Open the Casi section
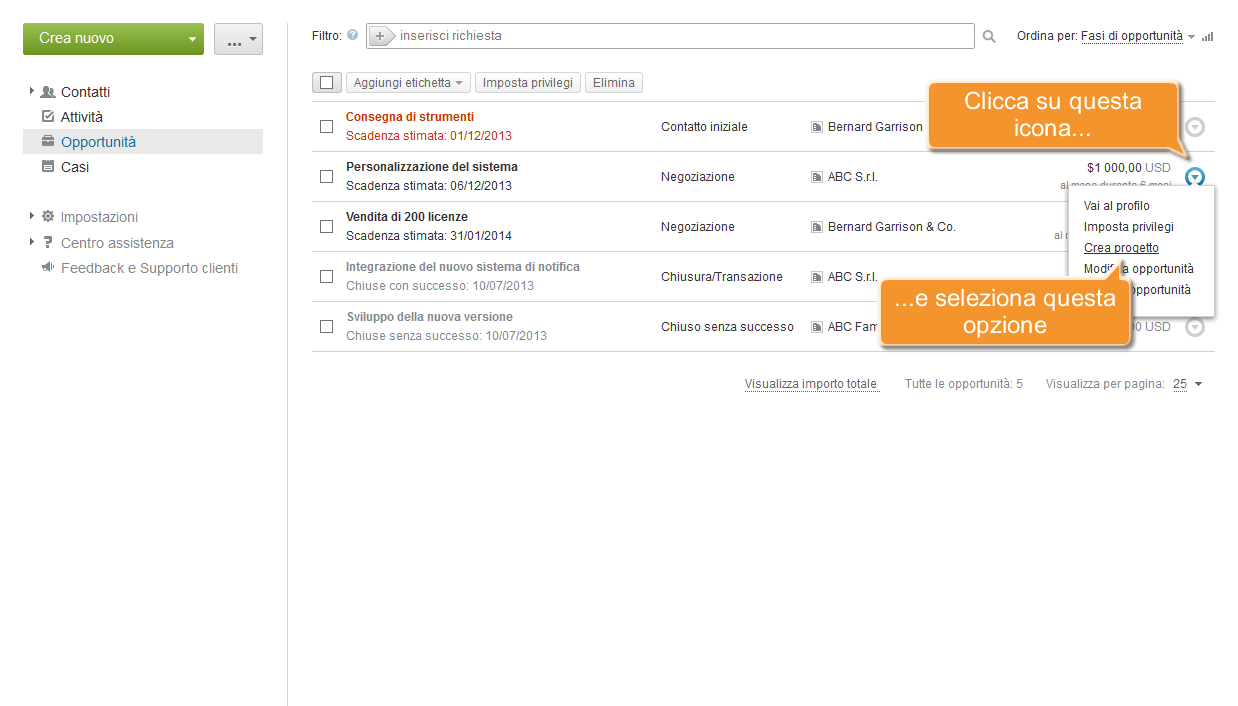The width and height of the screenshot is (1238, 706). click(x=75, y=167)
